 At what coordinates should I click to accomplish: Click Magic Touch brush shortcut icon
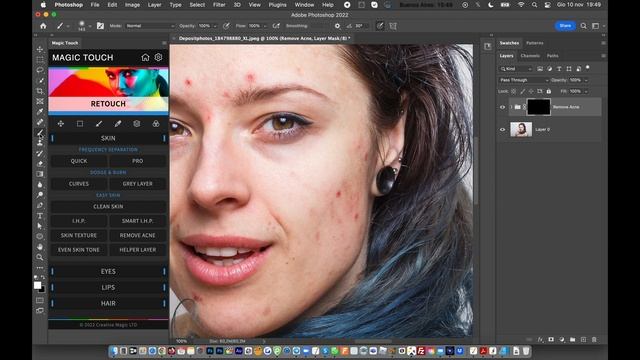[x=99, y=124]
